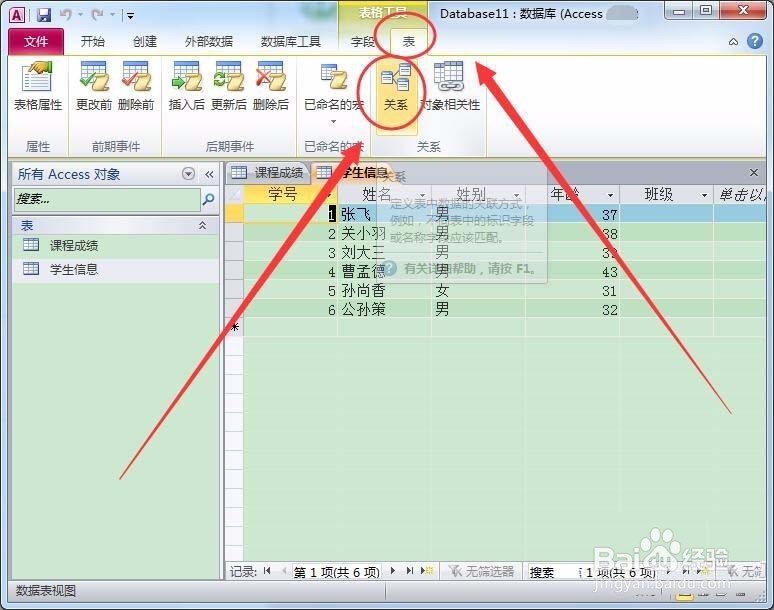Open the 所有 Access 对象 category dropdown
Screen dimensions: 774x610
pyautogui.click(x=188, y=174)
